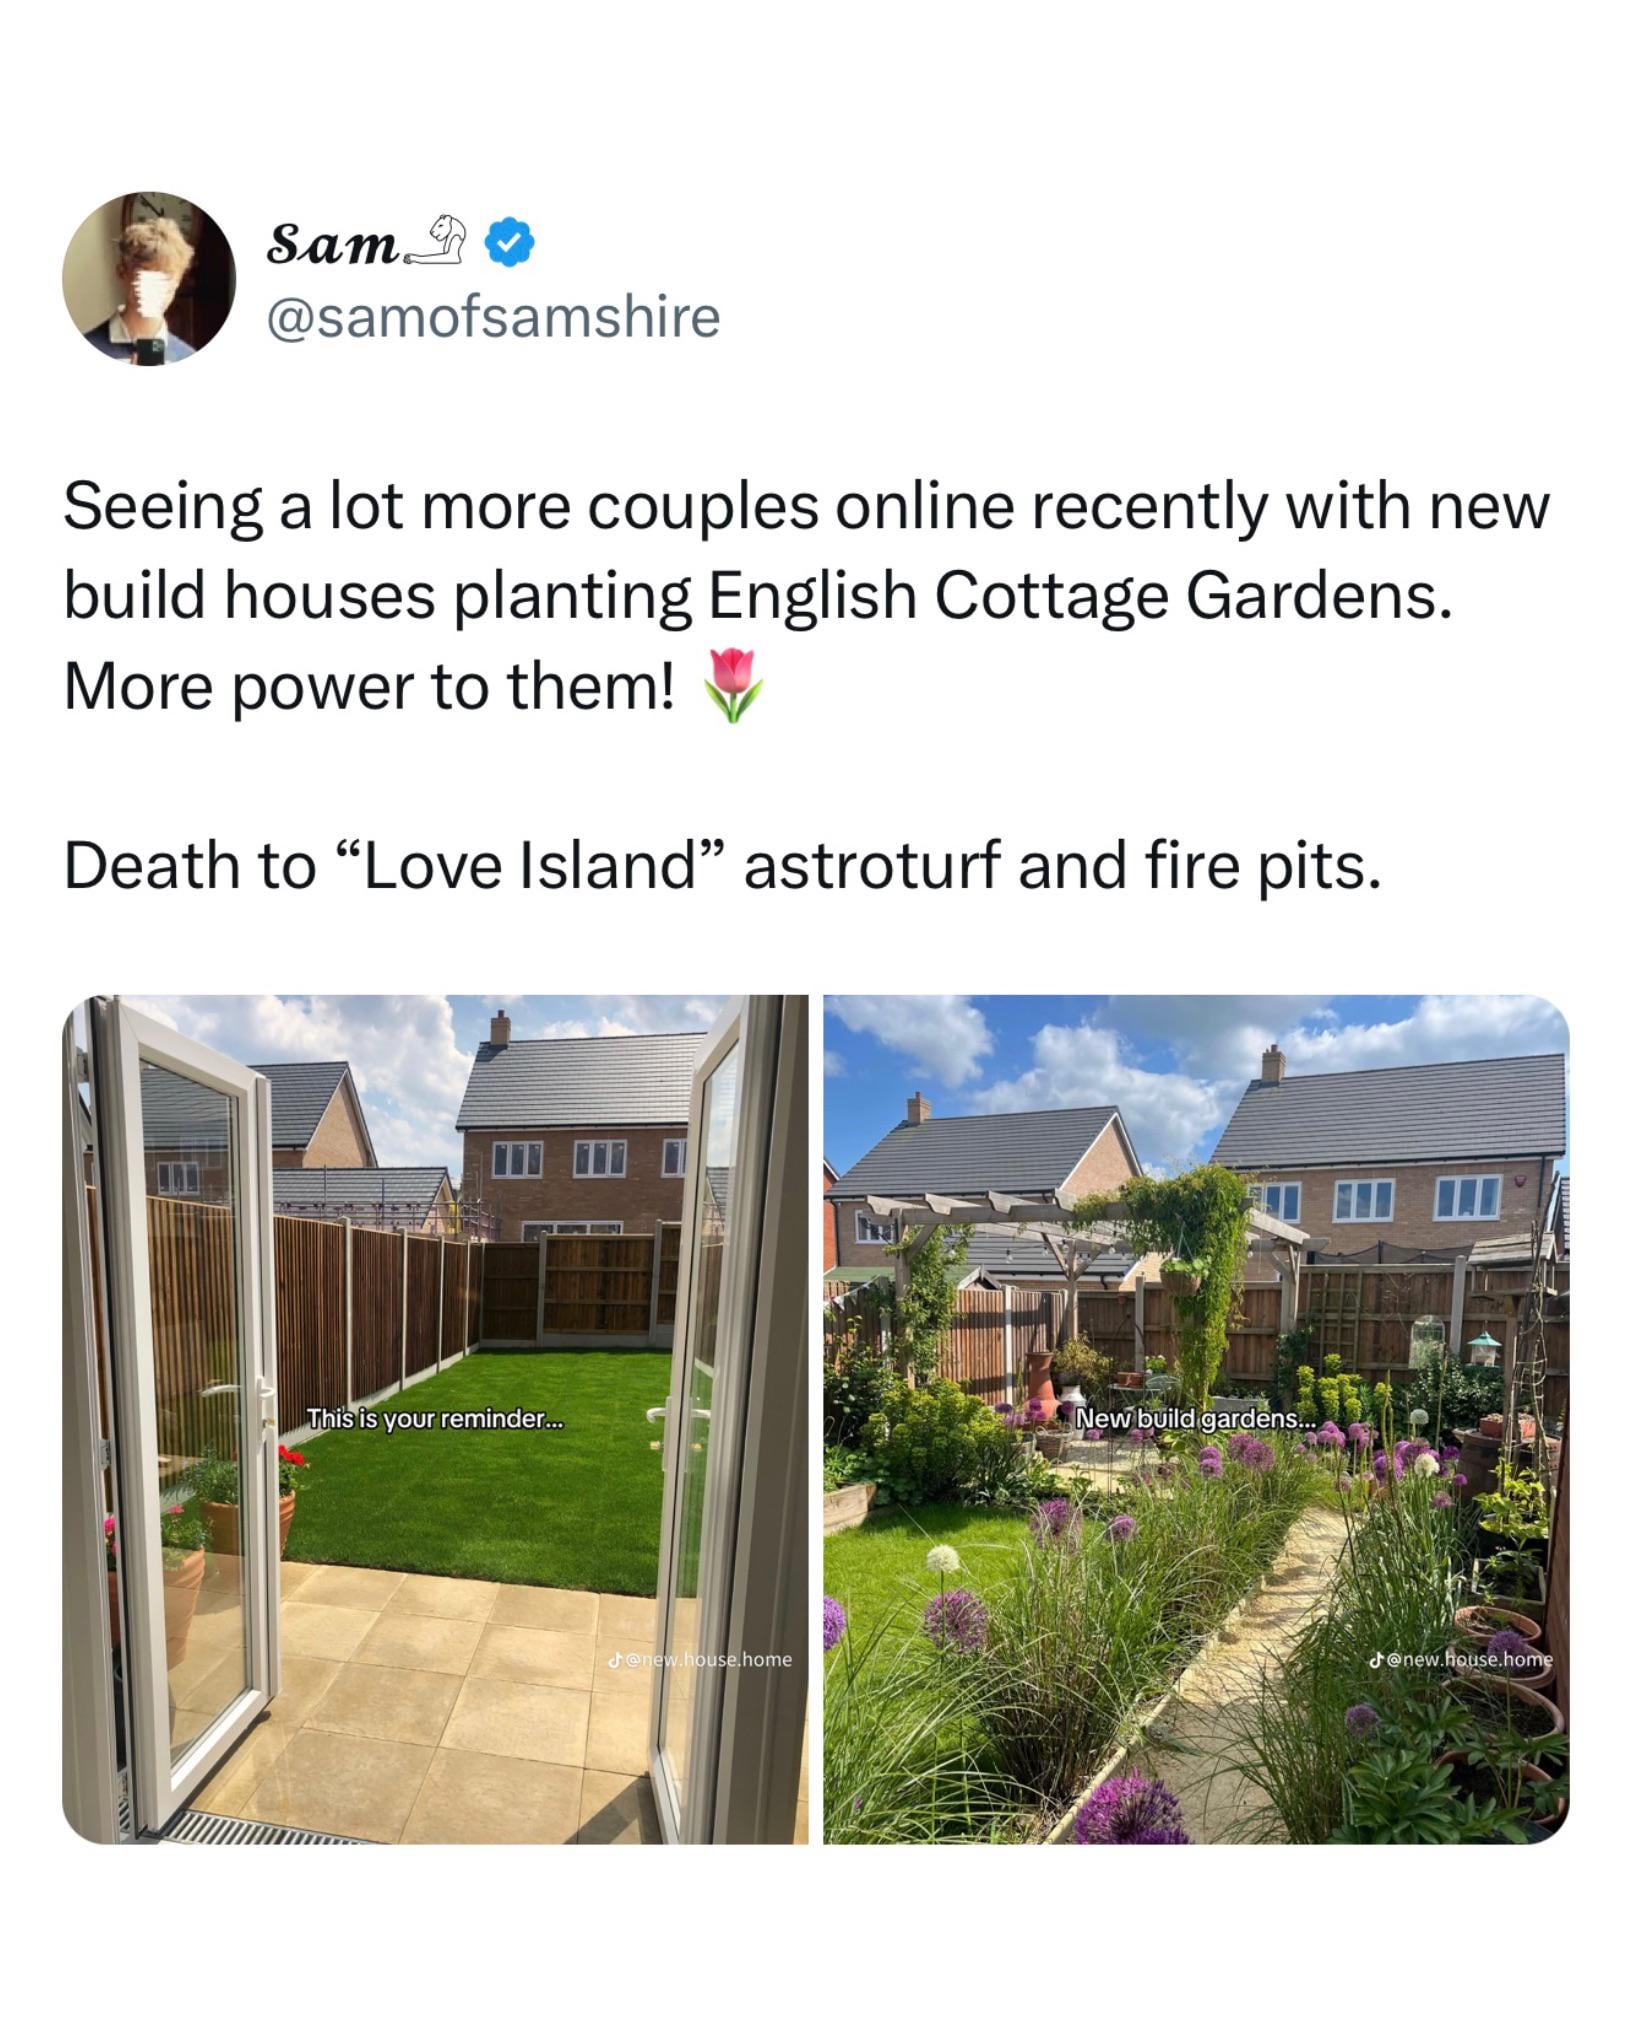
Task: Click the TikTok logo watermark on the left photo
Action: pos(614,1659)
